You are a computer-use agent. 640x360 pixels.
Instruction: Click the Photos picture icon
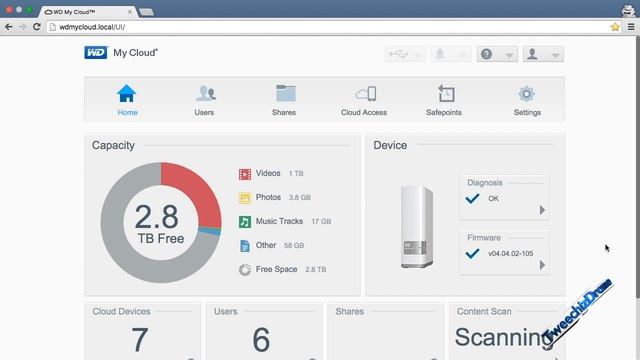(245, 198)
